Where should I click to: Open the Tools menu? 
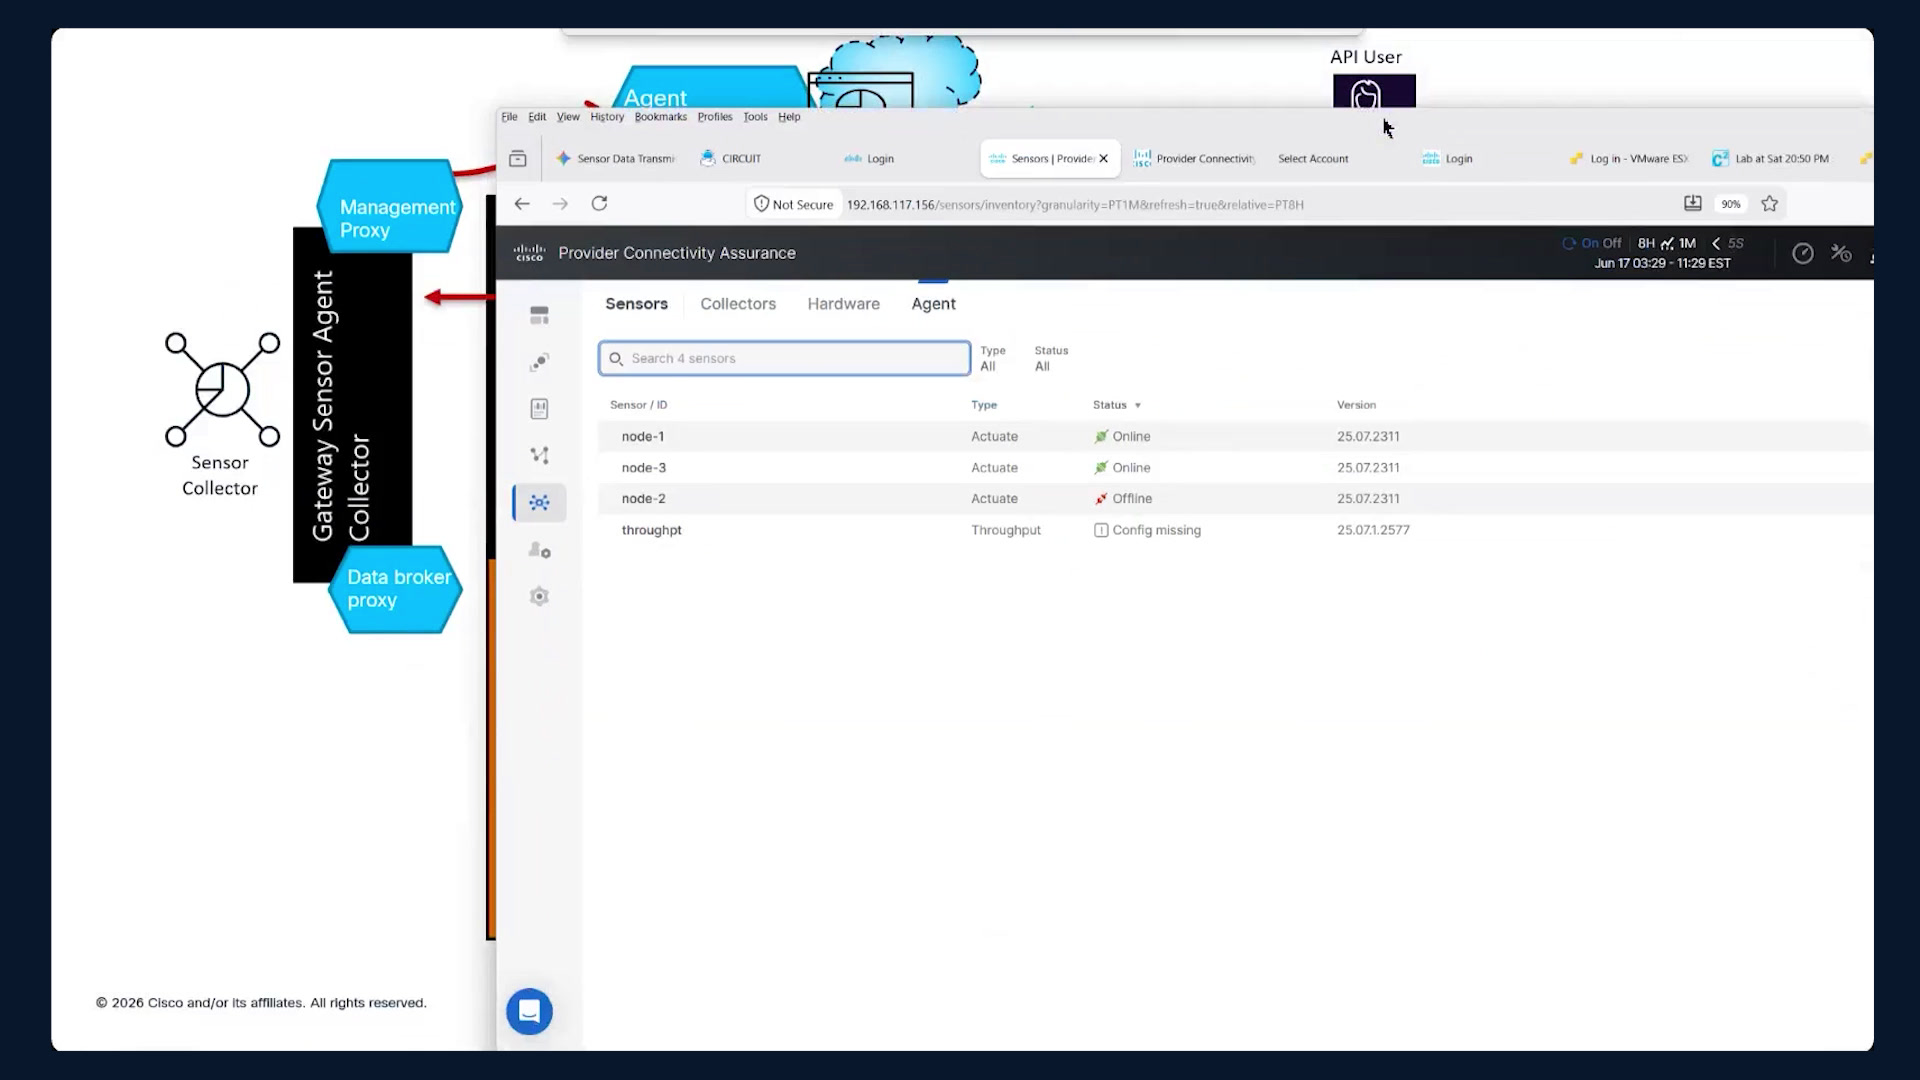(x=755, y=117)
